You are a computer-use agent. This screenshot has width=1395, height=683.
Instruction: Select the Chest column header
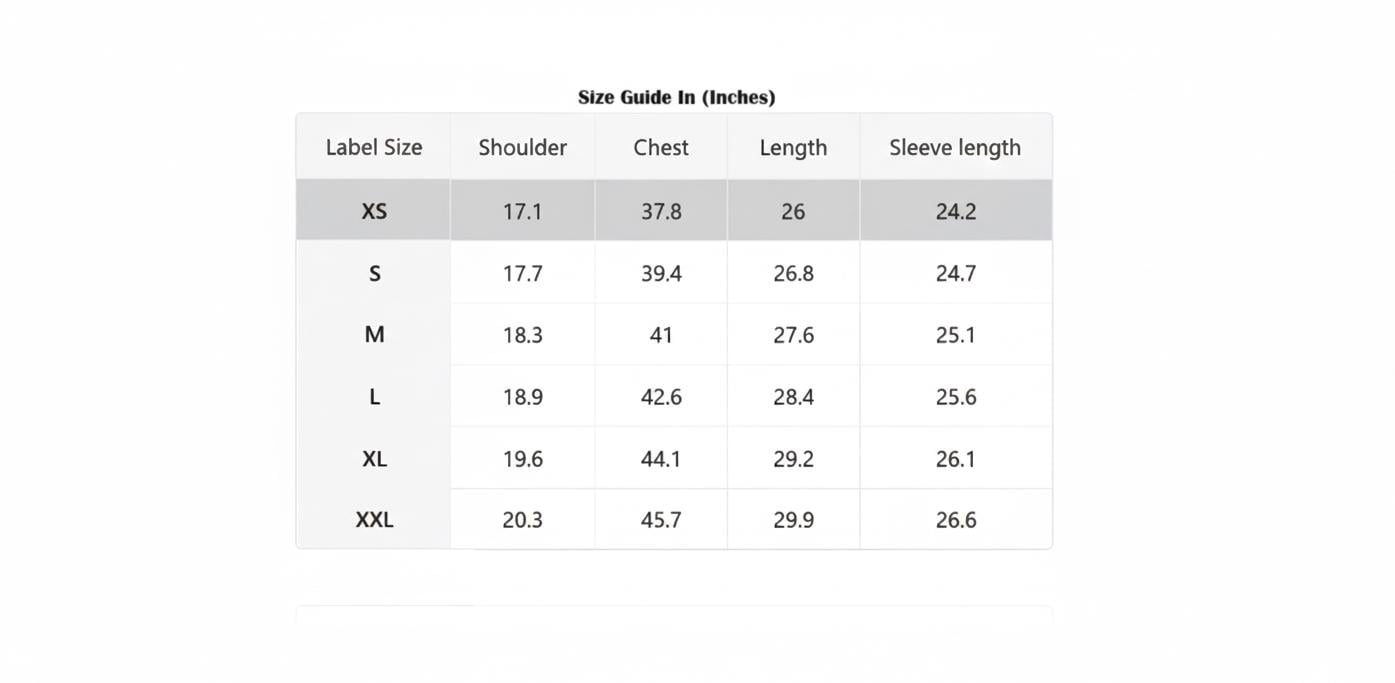point(661,147)
